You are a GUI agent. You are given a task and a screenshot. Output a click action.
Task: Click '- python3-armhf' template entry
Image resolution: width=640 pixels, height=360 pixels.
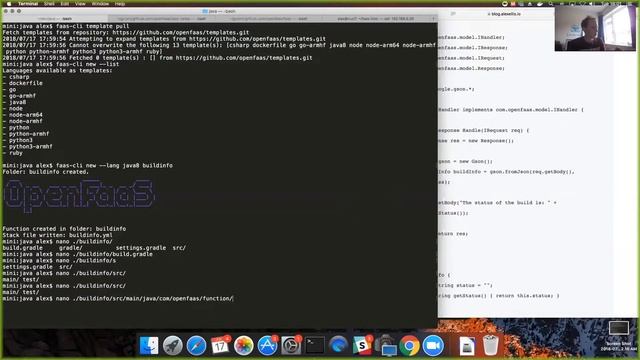tap(27, 147)
